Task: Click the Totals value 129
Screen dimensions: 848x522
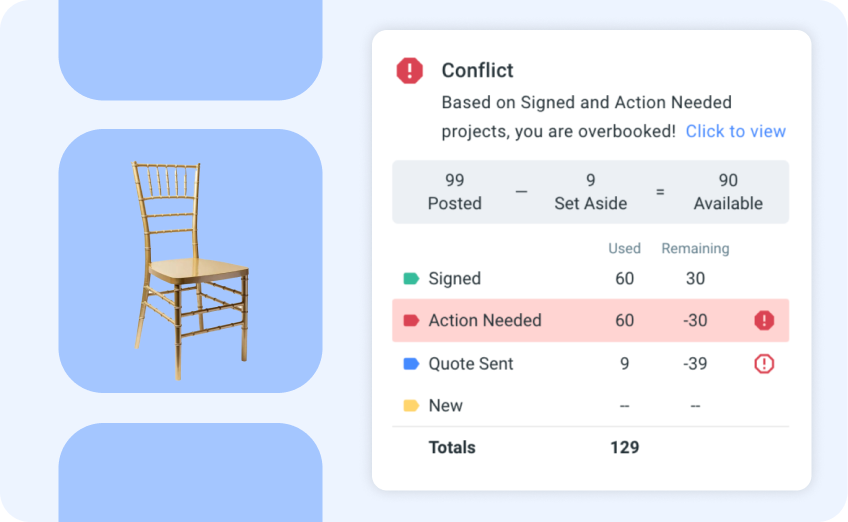Action: pyautogui.click(x=624, y=448)
